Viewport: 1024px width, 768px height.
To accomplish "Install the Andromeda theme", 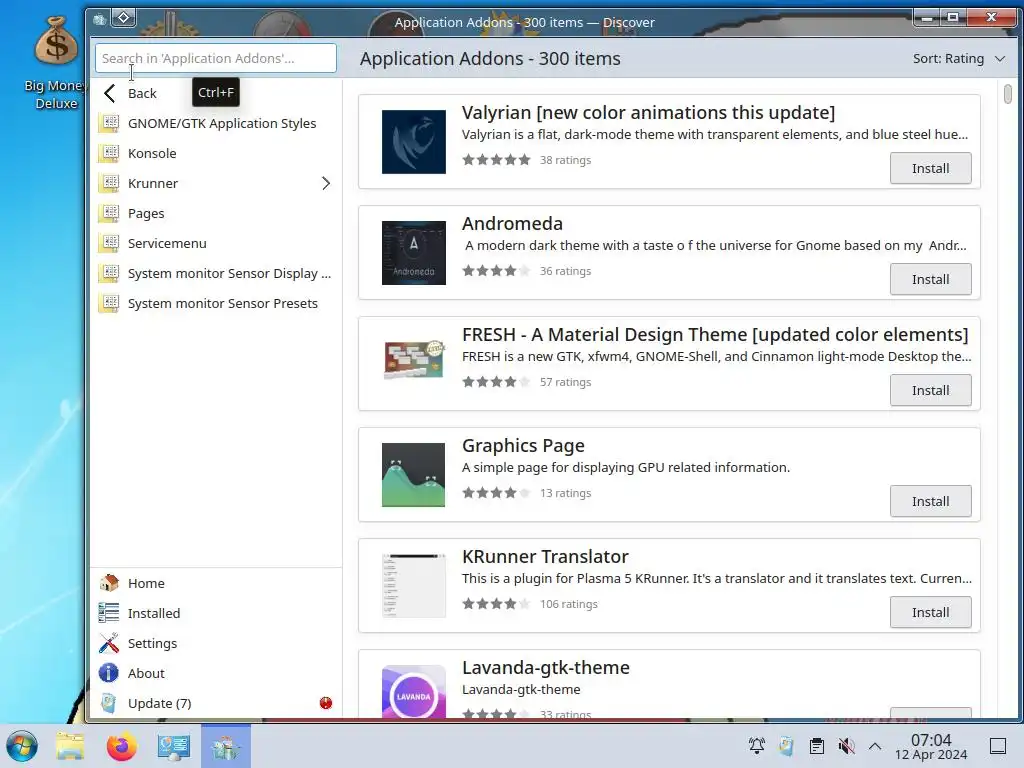I will click(x=930, y=279).
